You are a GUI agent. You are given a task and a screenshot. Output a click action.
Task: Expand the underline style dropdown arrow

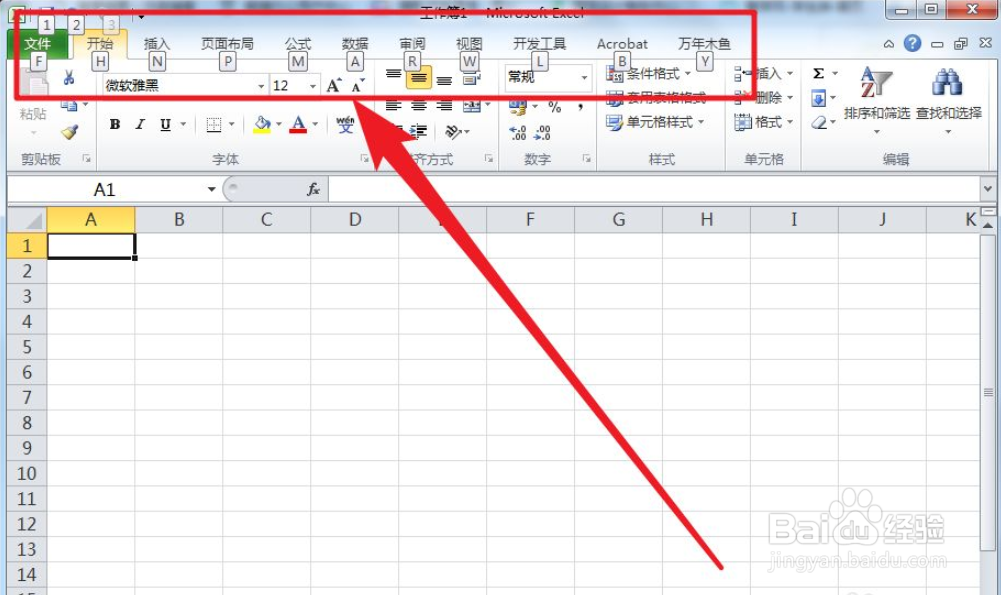[x=183, y=124]
